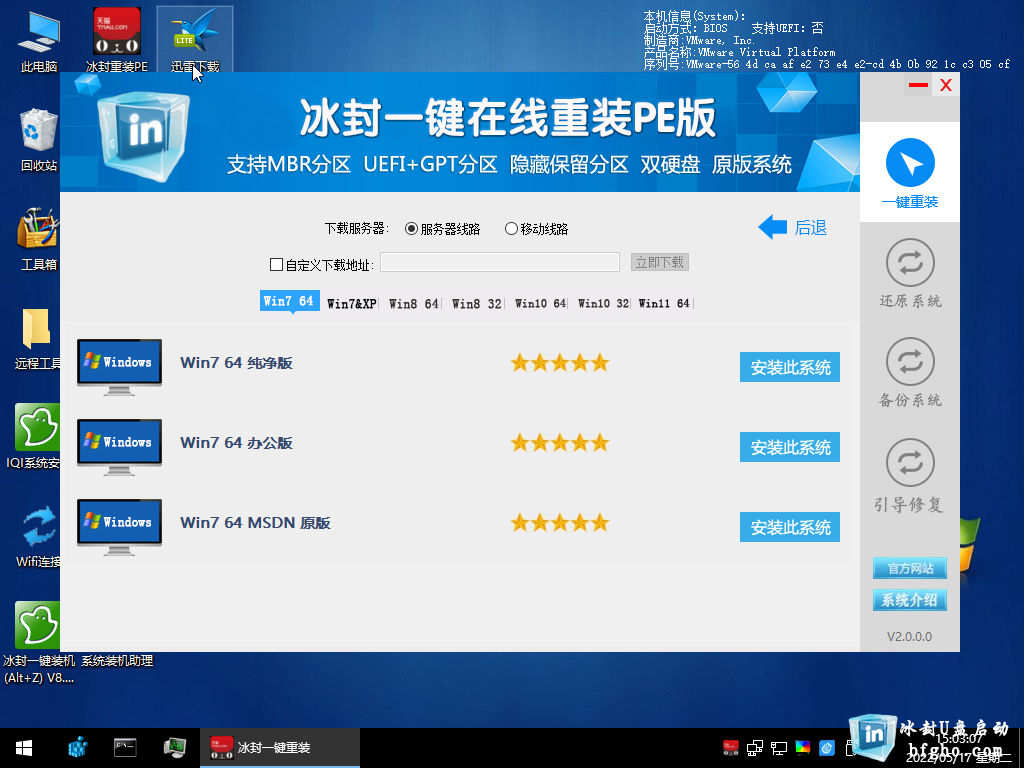The width and height of the screenshot is (1024, 768).
Task: Click the 立即下载 button
Action: coord(660,262)
